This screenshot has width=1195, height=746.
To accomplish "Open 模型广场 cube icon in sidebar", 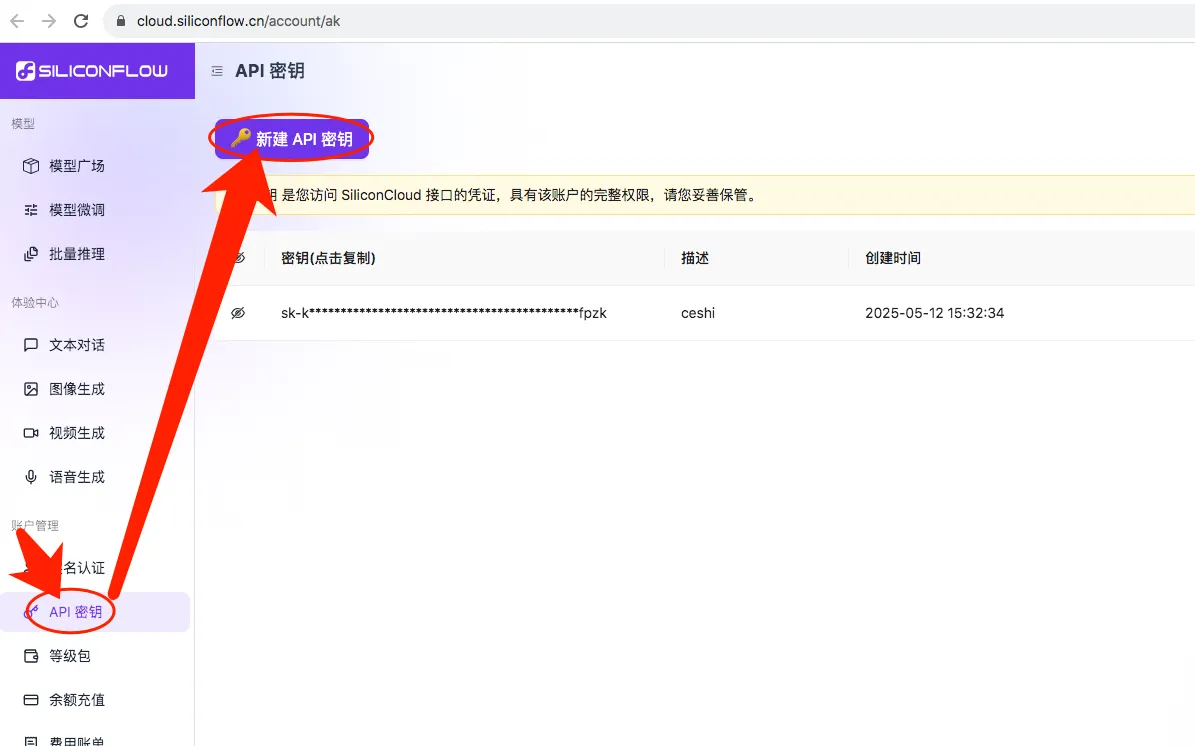I will coord(30,165).
